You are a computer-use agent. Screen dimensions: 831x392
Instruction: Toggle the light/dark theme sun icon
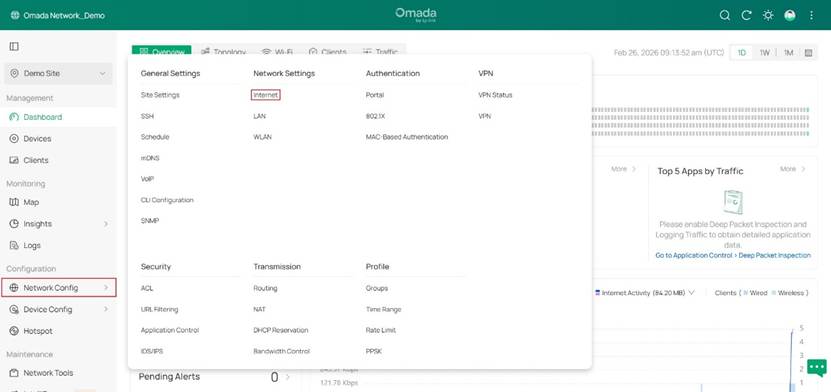[768, 15]
